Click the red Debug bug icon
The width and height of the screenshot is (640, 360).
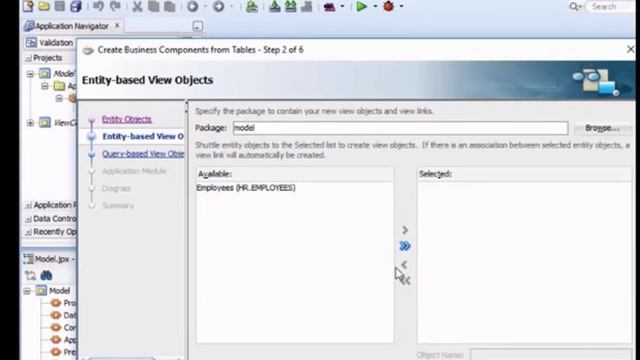point(389,6)
